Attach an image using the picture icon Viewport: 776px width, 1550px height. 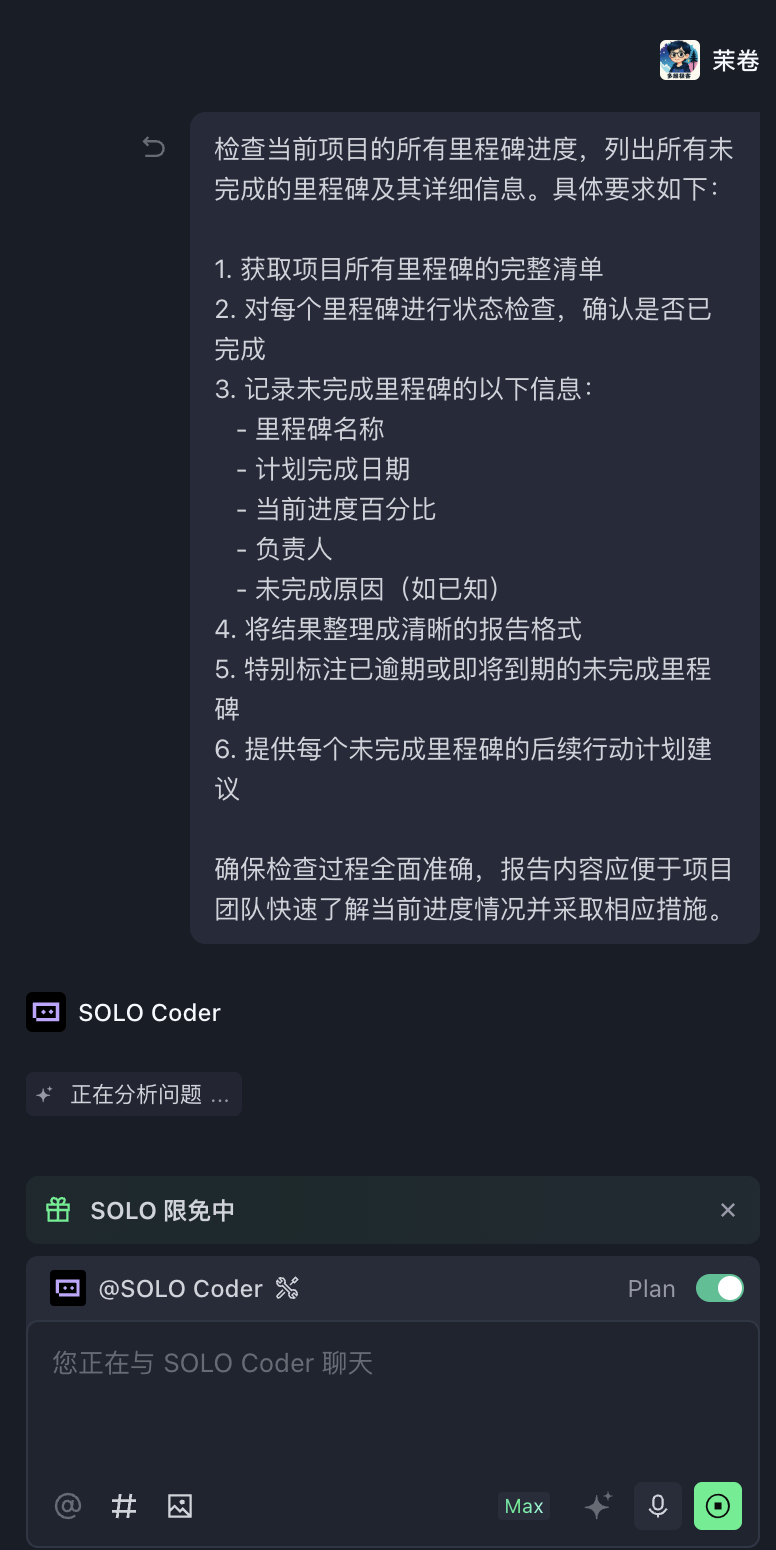180,1506
